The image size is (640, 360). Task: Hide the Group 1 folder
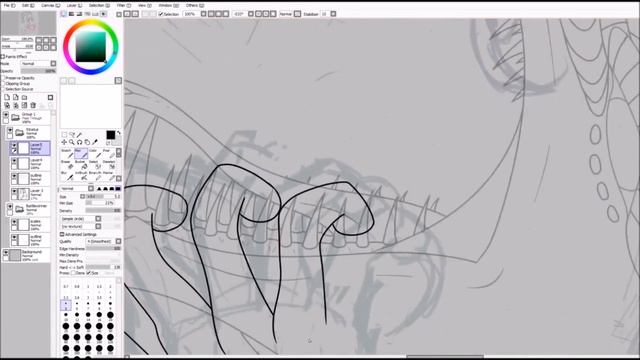tap(6, 115)
